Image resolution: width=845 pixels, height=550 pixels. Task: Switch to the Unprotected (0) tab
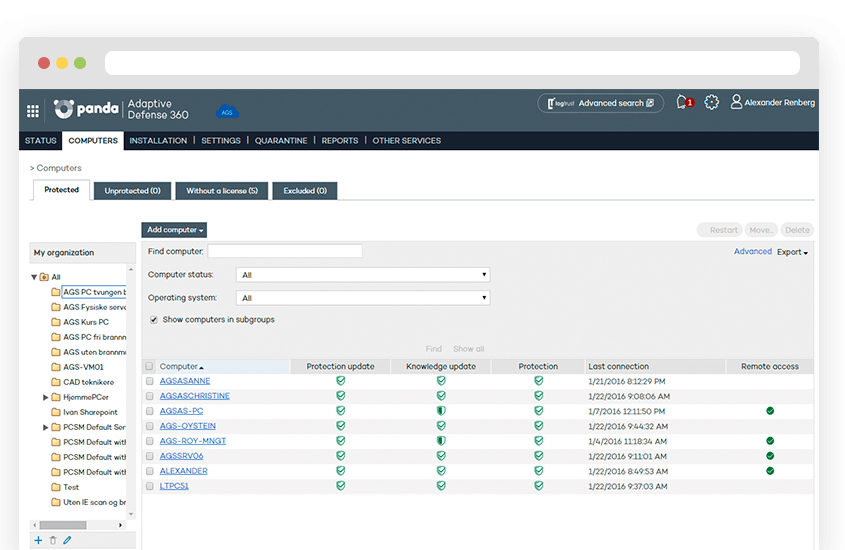[132, 190]
